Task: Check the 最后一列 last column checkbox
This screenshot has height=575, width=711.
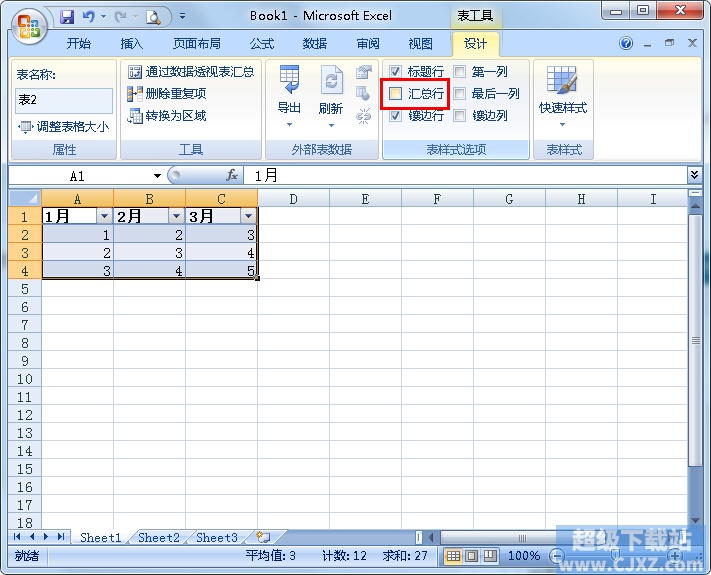Action: [460, 94]
